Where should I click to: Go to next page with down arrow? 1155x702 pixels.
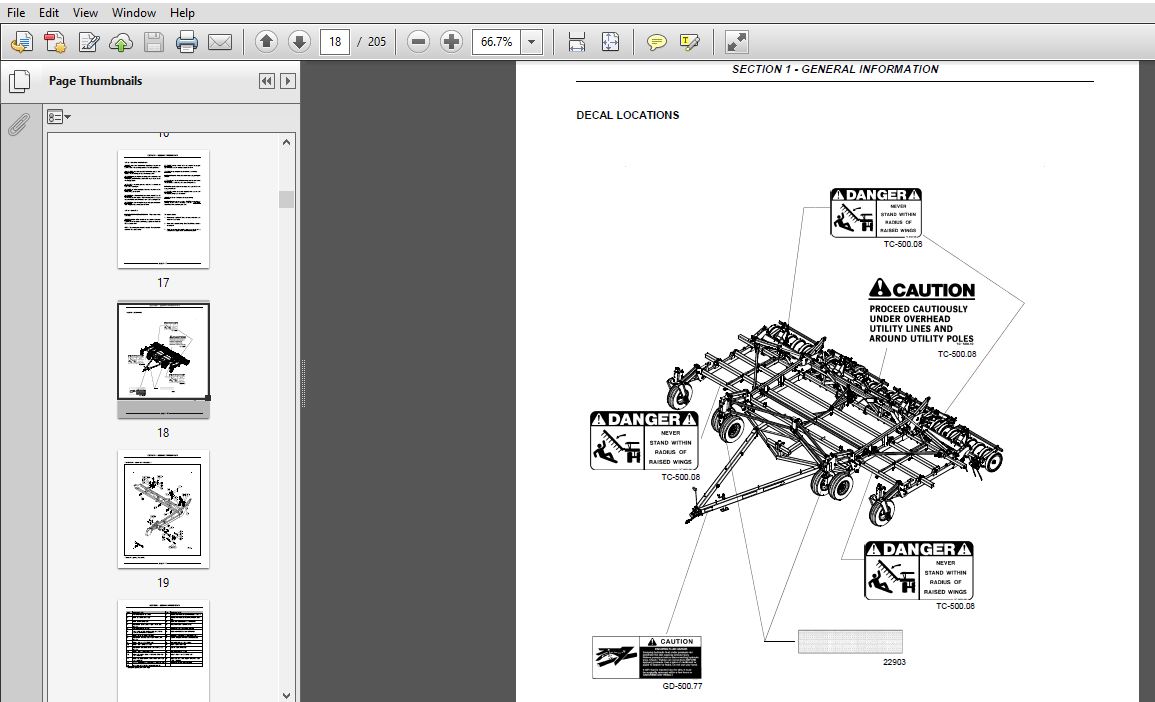(299, 42)
